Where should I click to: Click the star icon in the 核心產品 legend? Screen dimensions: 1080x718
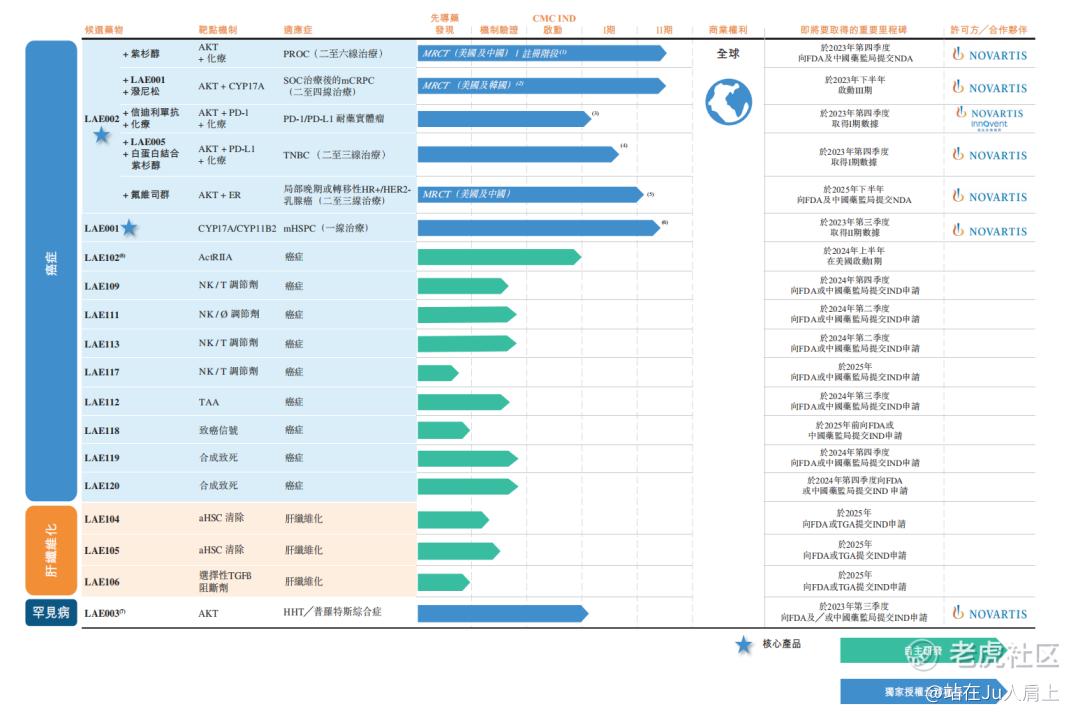pos(743,645)
